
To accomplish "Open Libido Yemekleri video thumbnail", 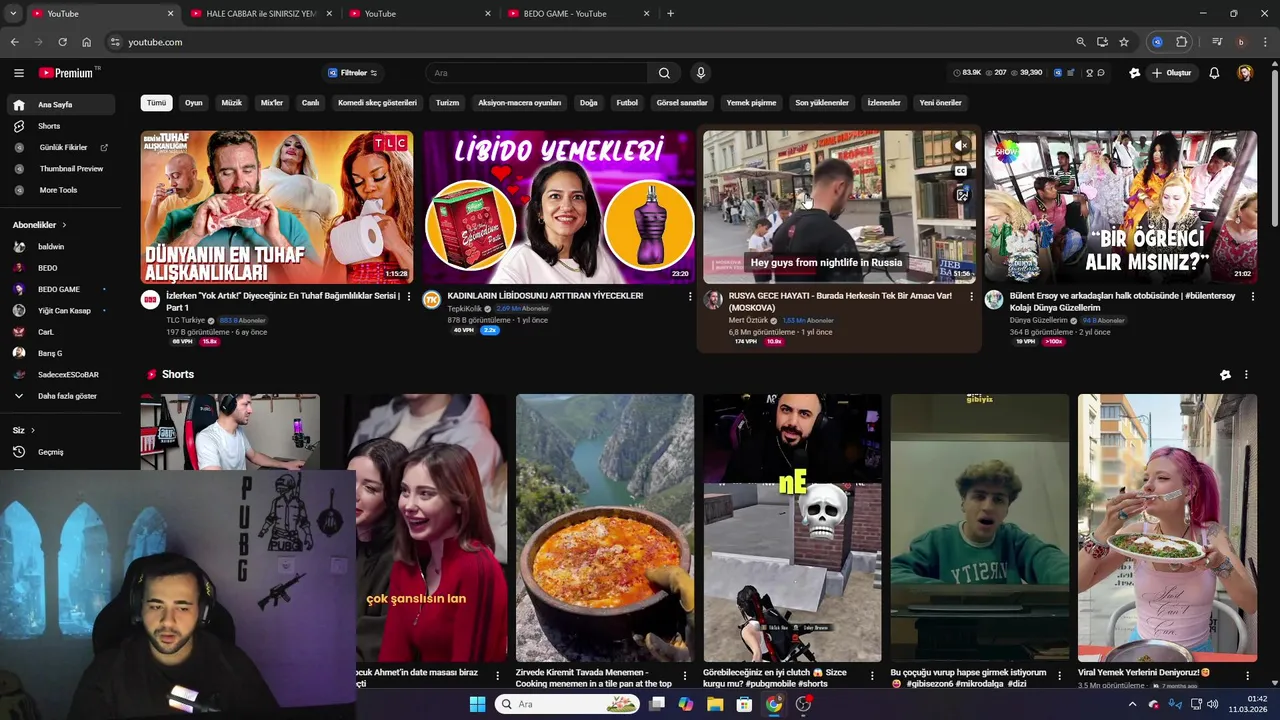I will coord(558,207).
